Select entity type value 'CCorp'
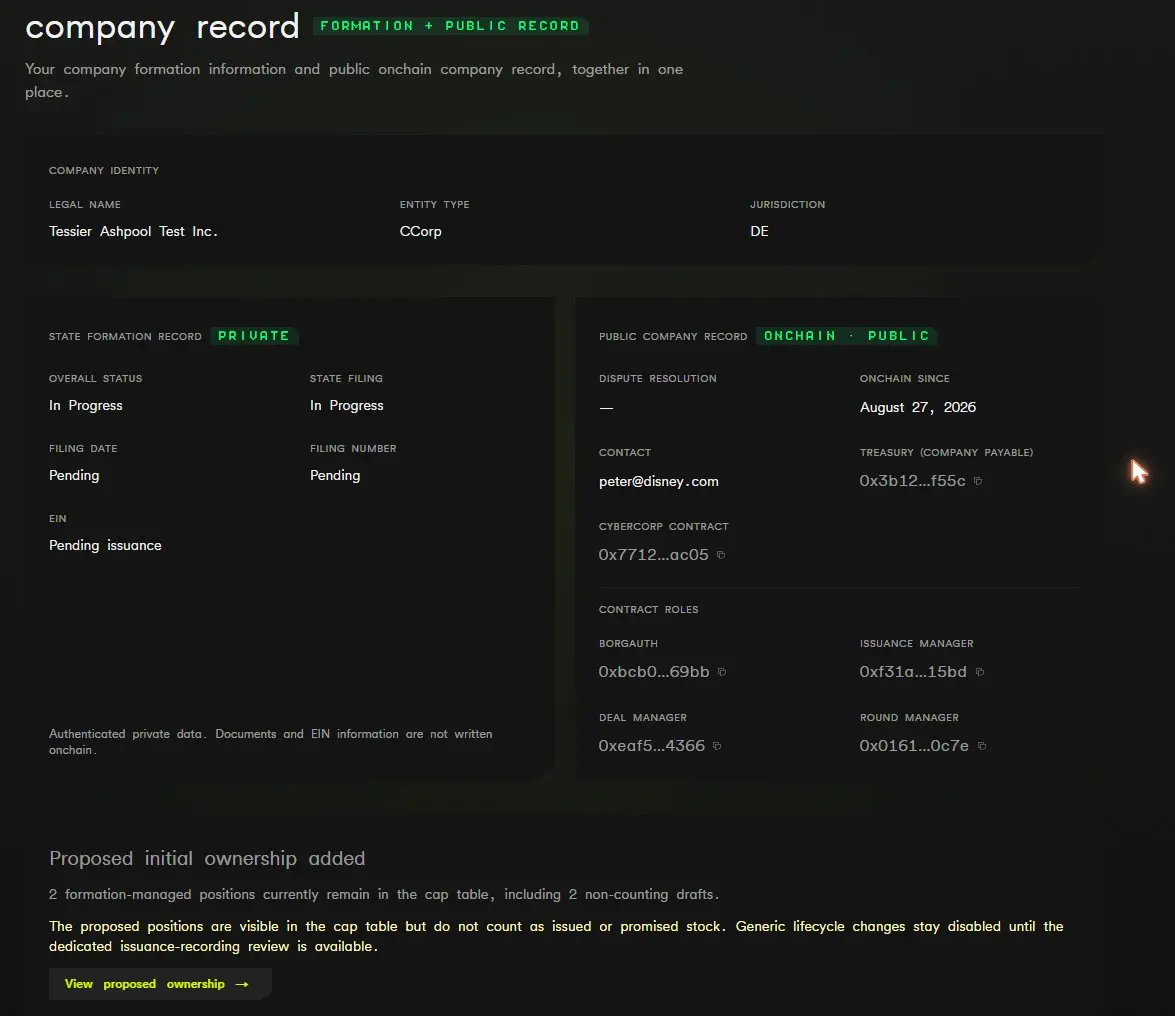1175x1016 pixels. coord(420,232)
